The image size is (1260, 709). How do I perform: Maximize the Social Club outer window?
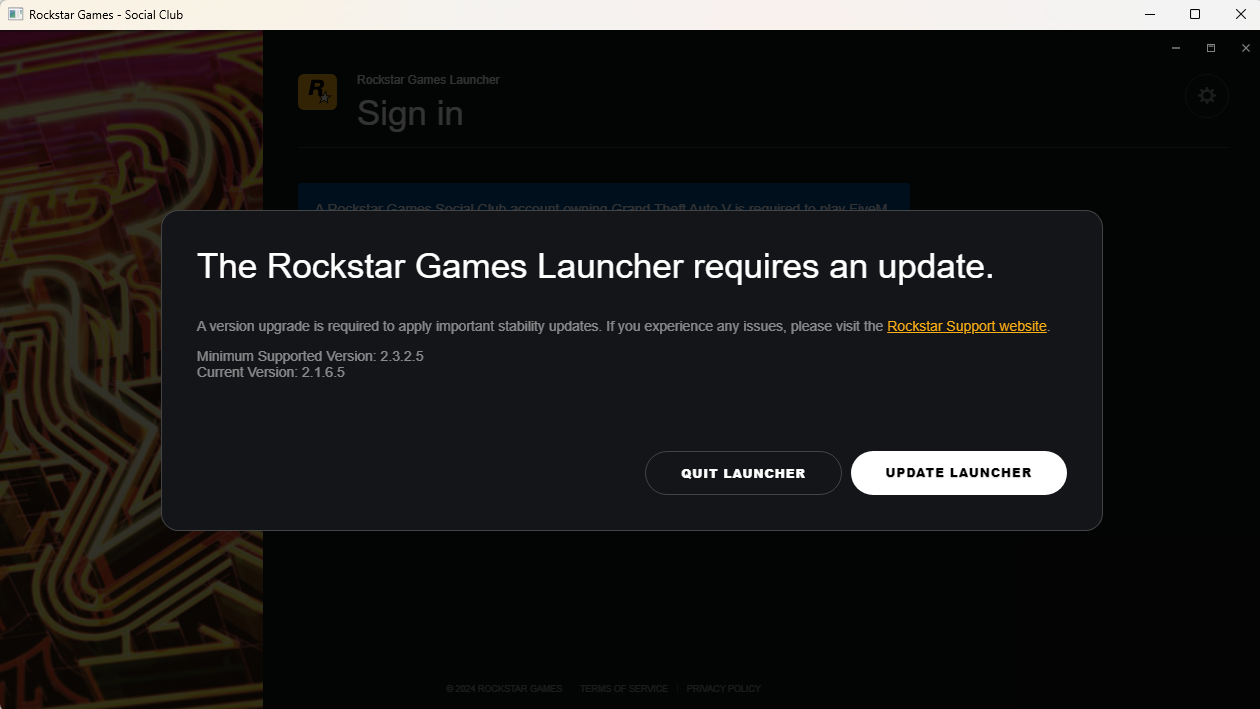pyautogui.click(x=1195, y=14)
